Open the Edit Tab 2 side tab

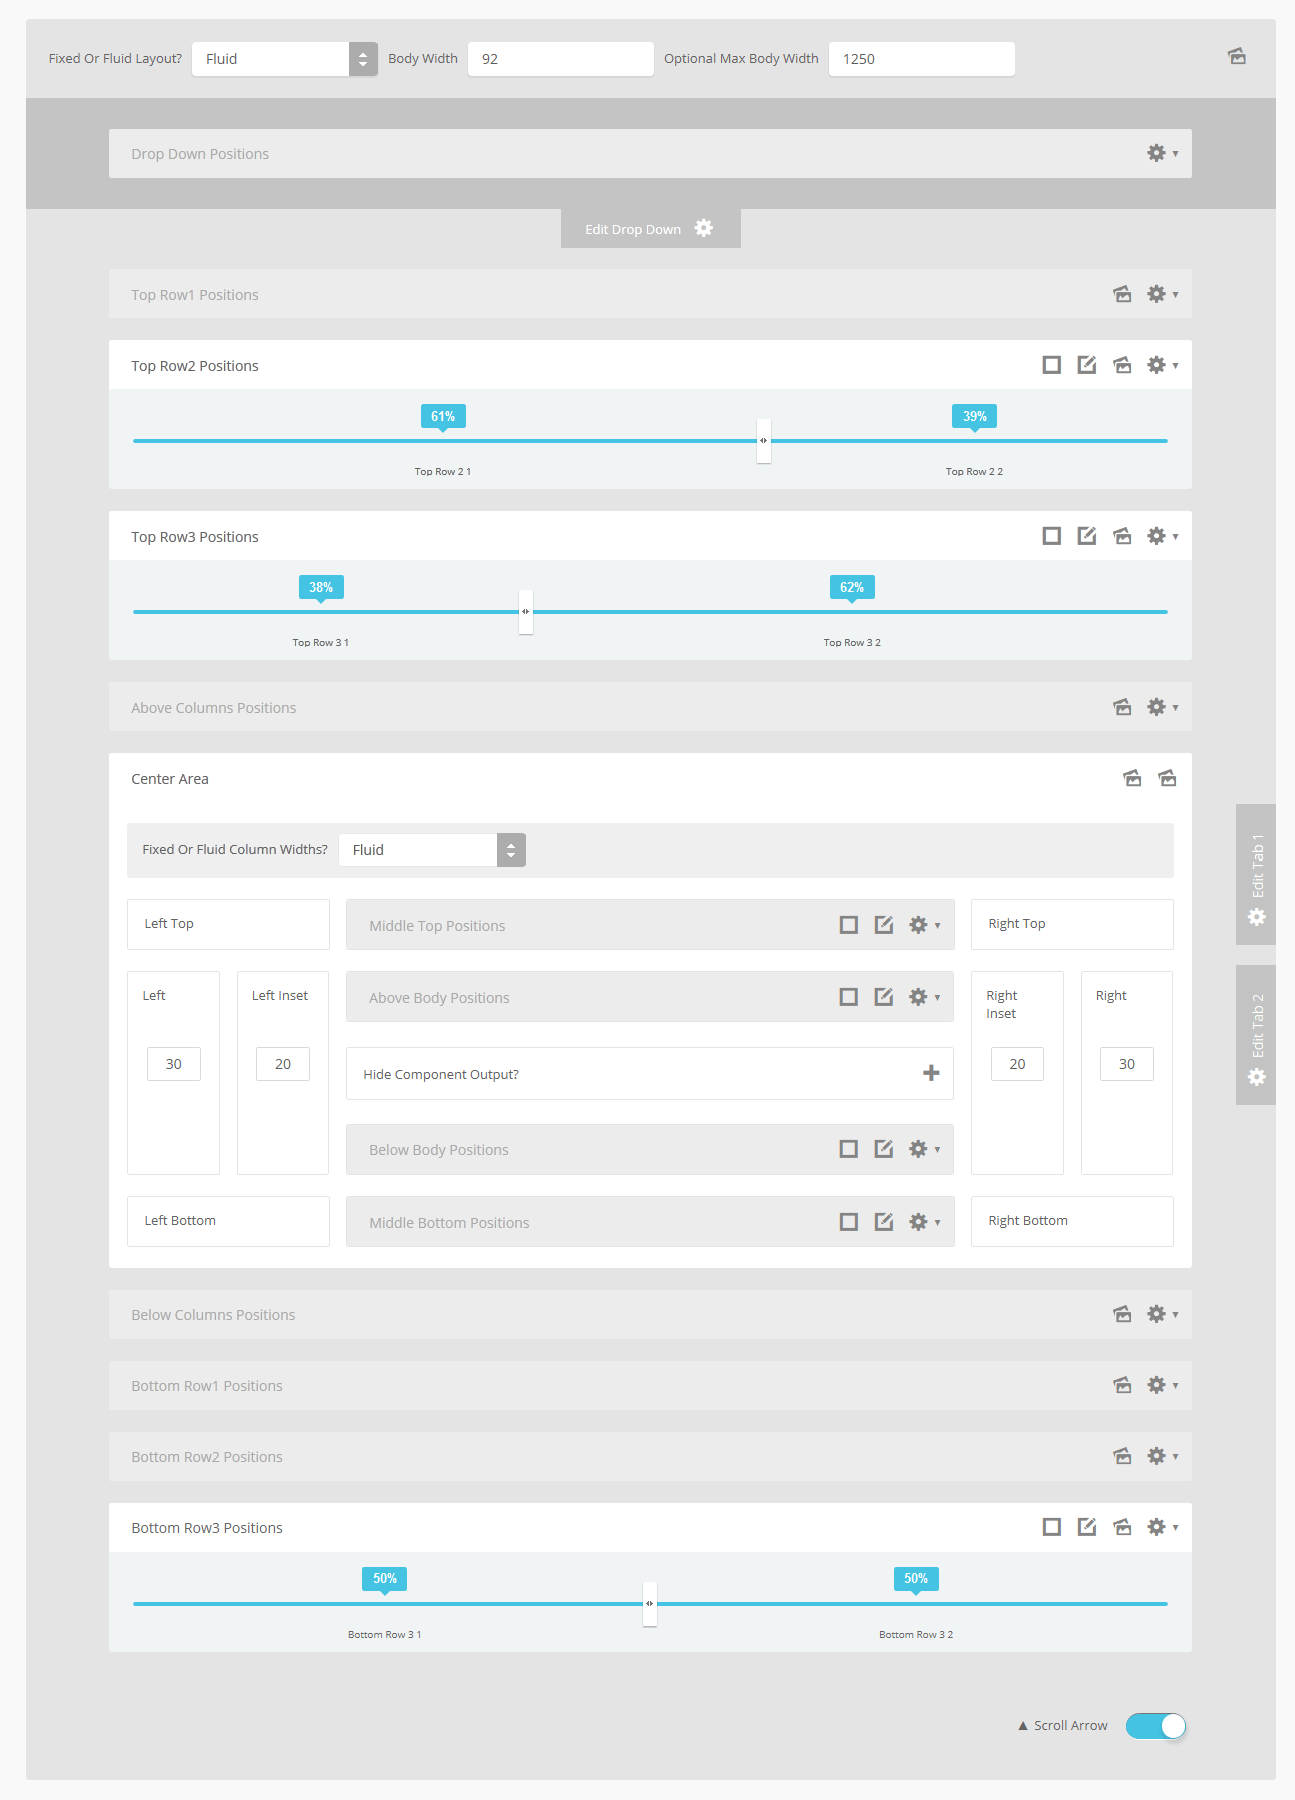click(x=1256, y=1035)
